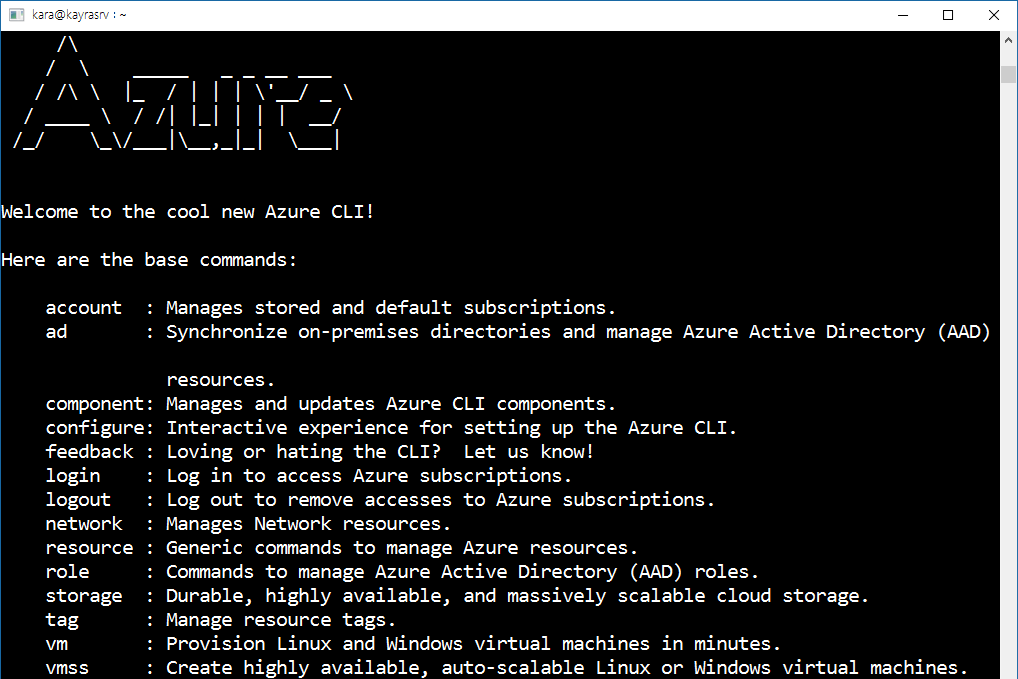1018x679 pixels.
Task: Click 'Log in to access Azure subscriptions.' text
Action: (369, 476)
